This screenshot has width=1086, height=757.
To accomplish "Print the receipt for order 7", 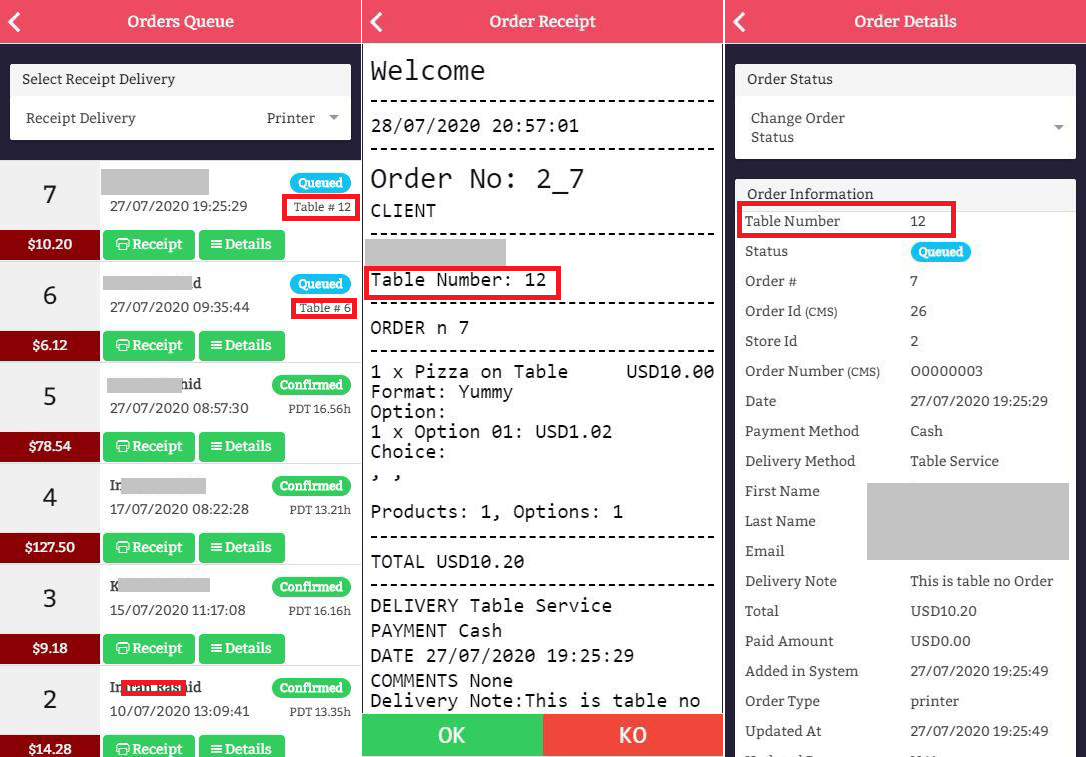I will point(149,244).
